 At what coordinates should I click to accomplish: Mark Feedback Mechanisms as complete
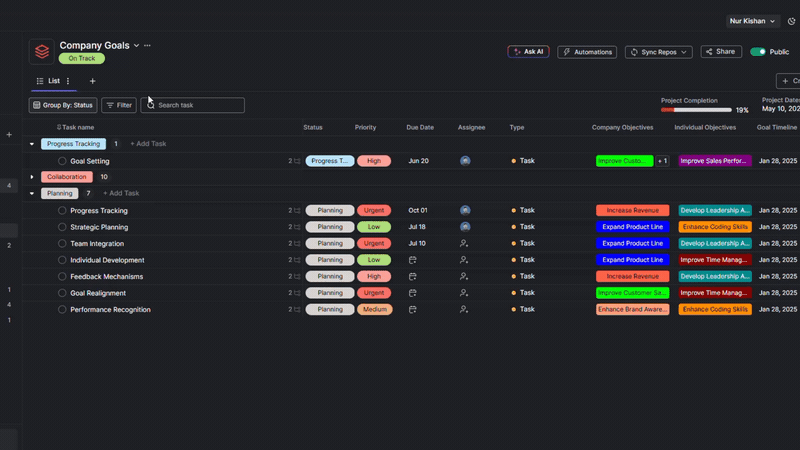point(62,276)
